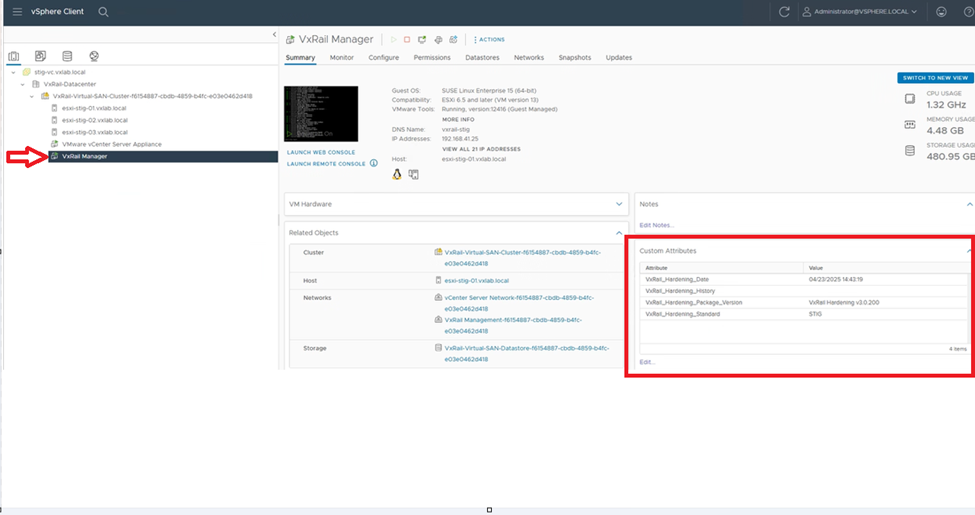Select VxRail Manager in the inventory tree
This screenshot has width=975, height=515.
click(x=85, y=156)
